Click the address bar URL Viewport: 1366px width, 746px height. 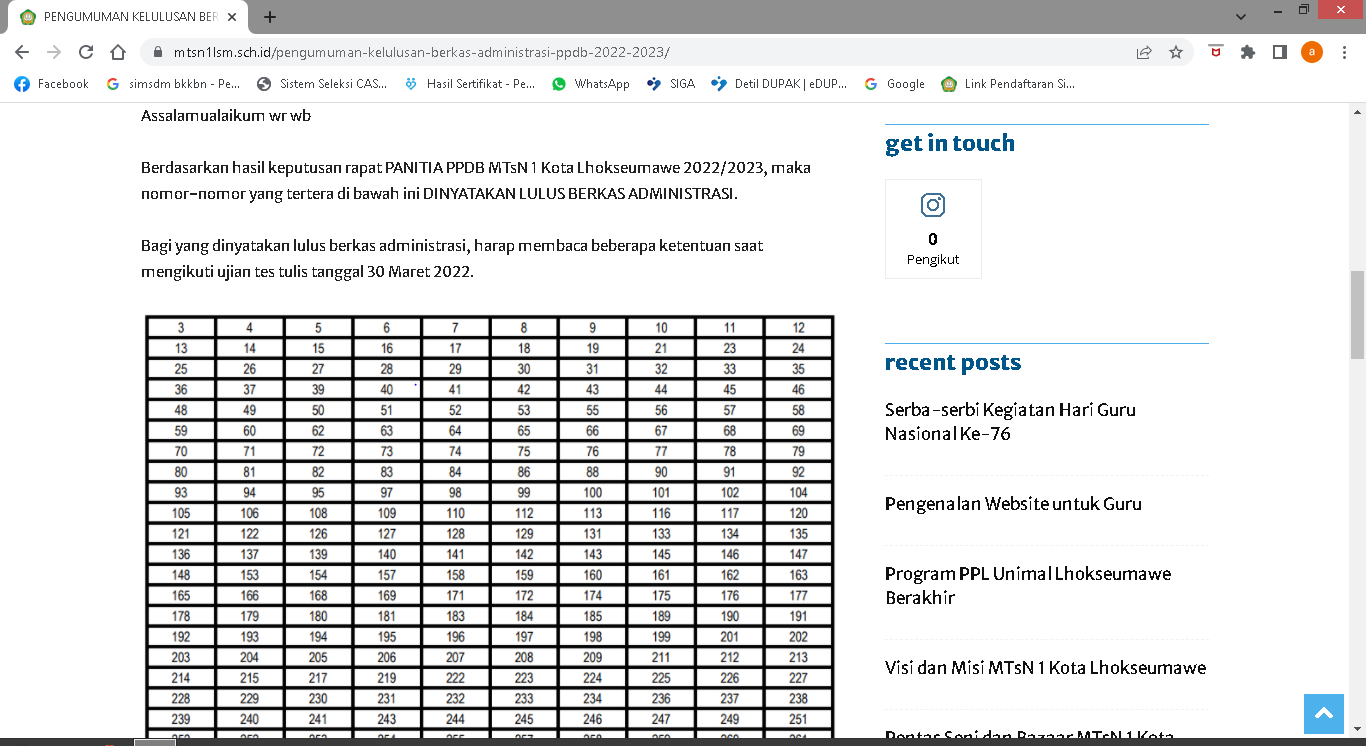[421, 52]
